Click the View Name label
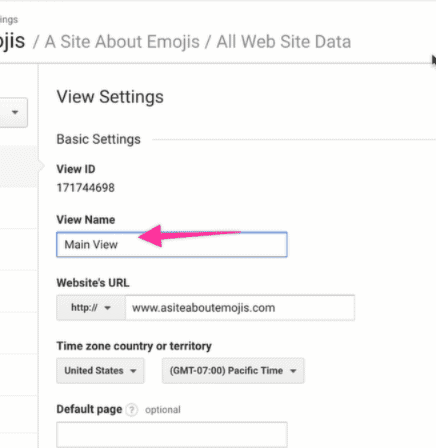The image size is (436, 448). [86, 220]
